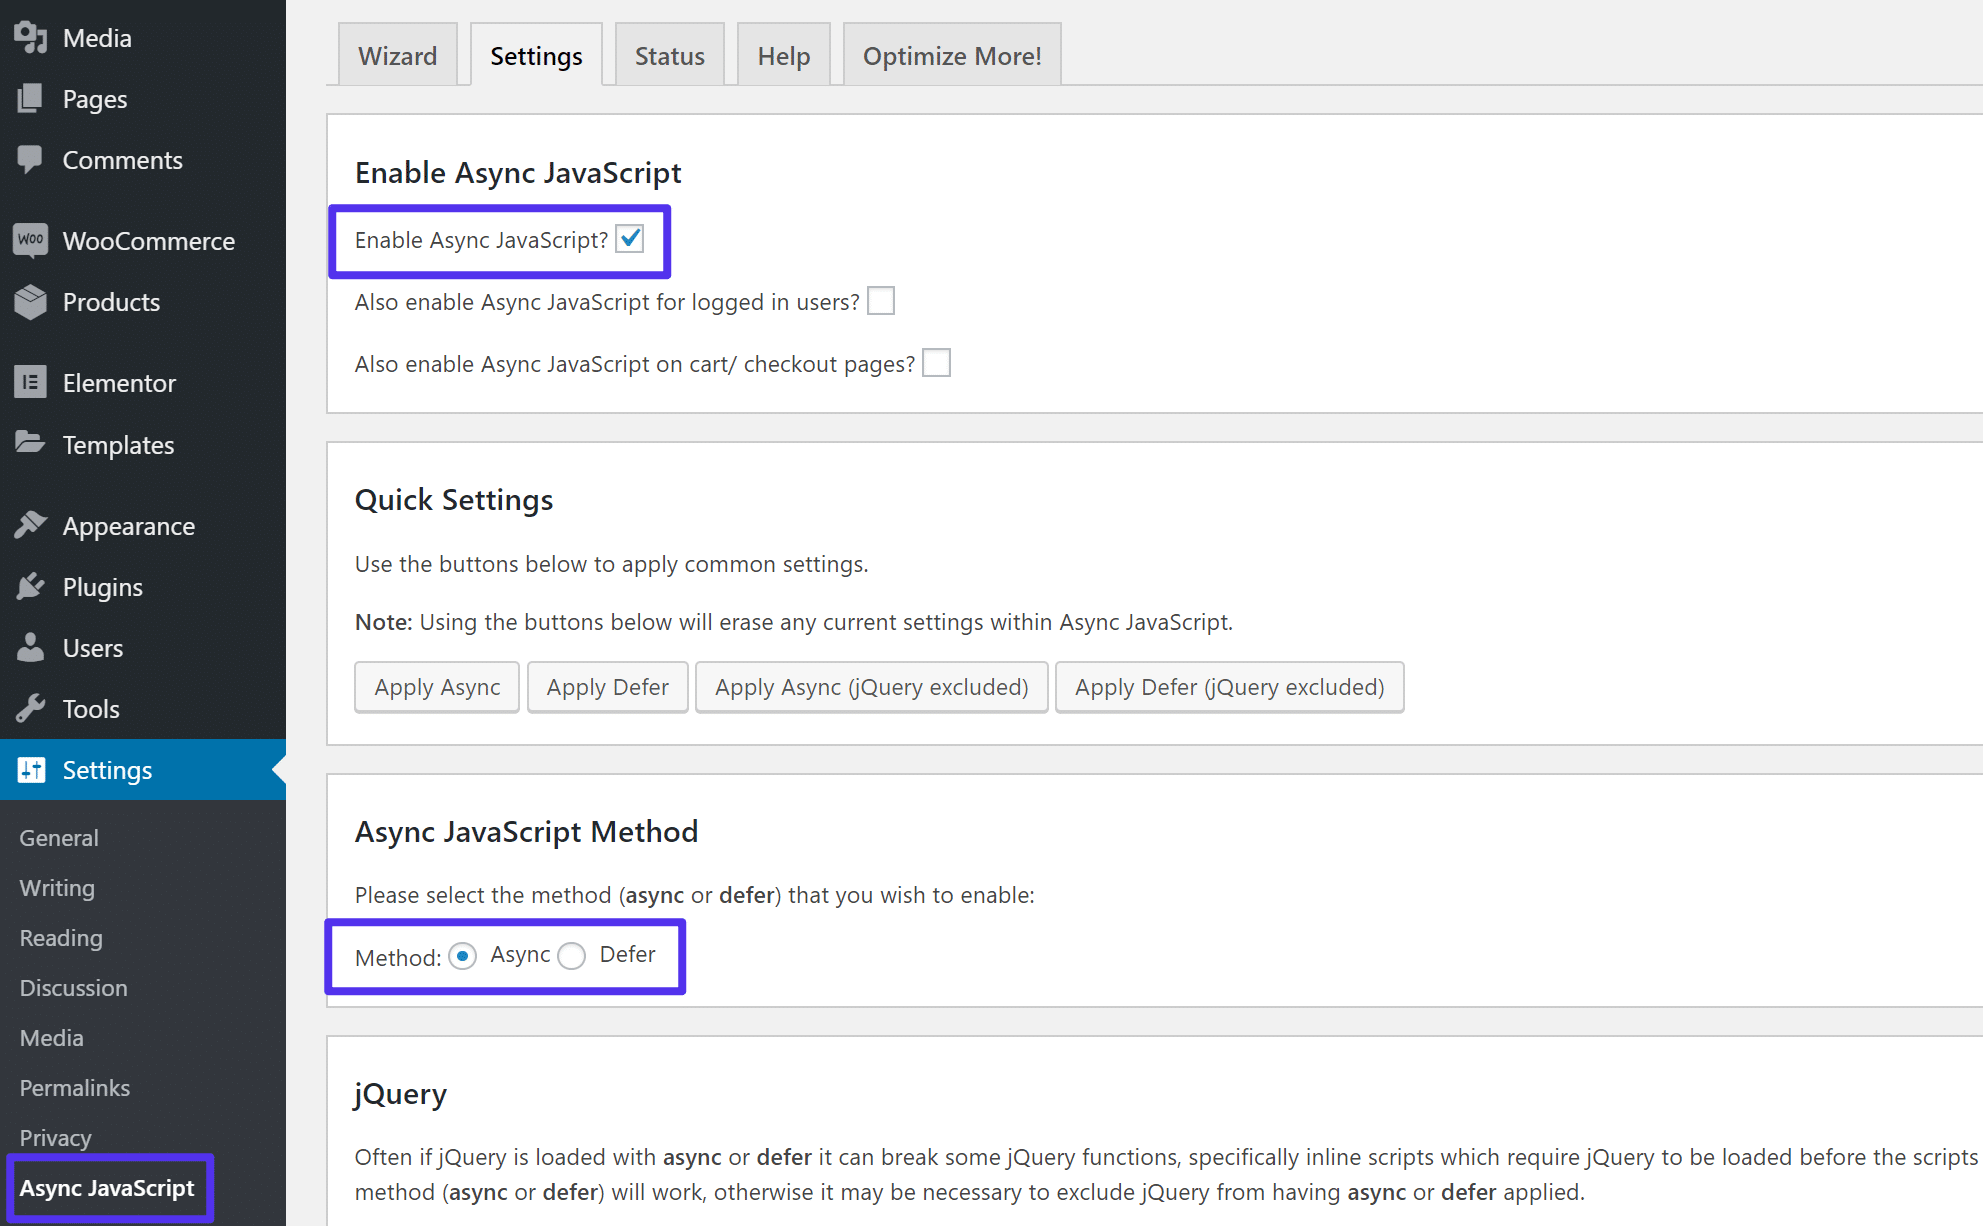Enable Async JavaScript for logged in users

pos(882,302)
